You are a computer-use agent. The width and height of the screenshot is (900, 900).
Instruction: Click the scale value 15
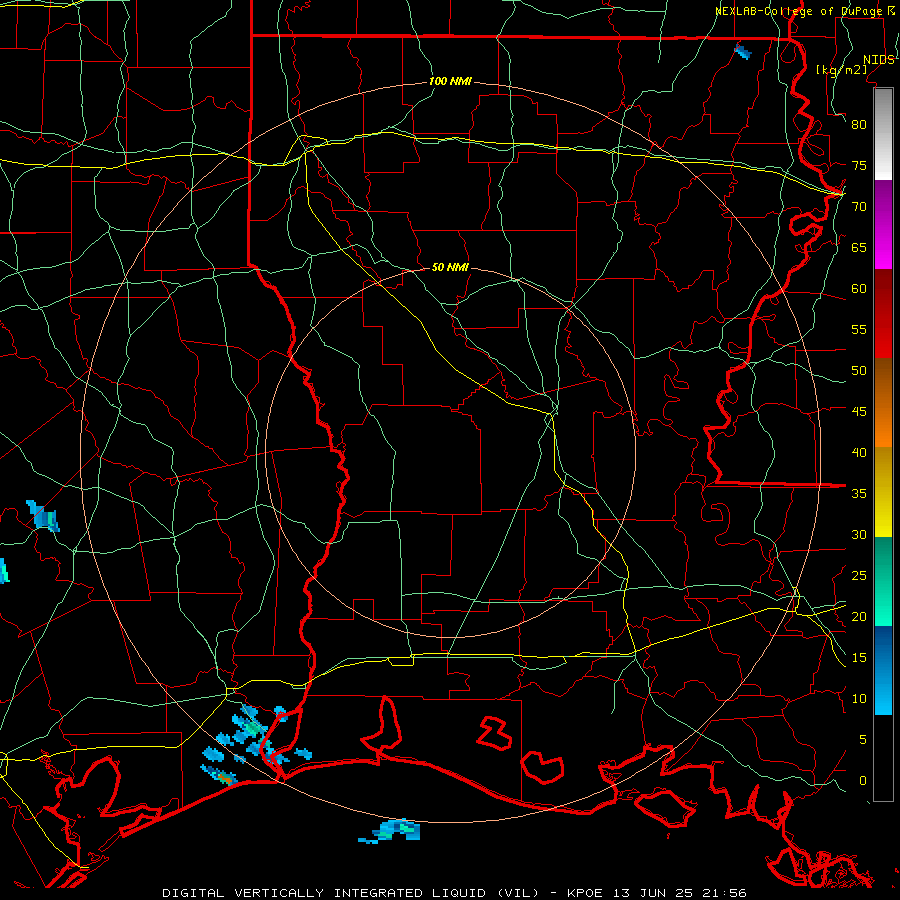click(859, 658)
